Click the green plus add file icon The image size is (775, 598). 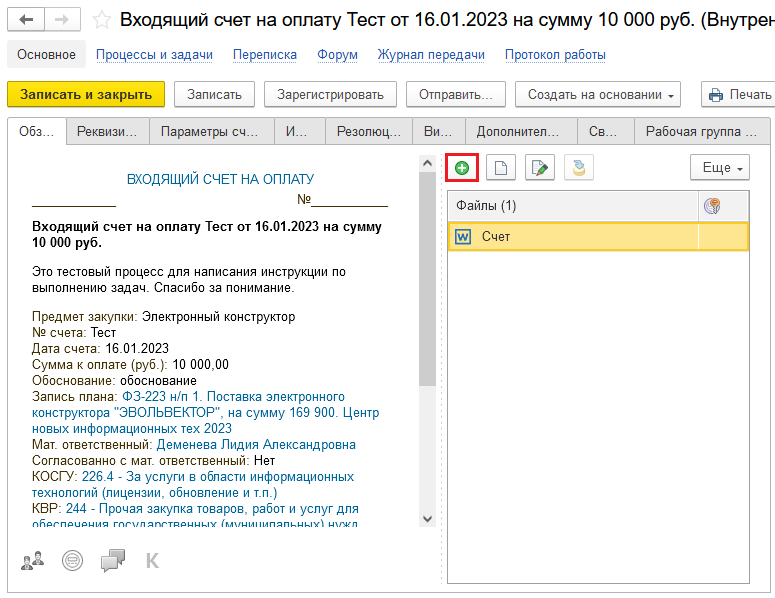462,168
